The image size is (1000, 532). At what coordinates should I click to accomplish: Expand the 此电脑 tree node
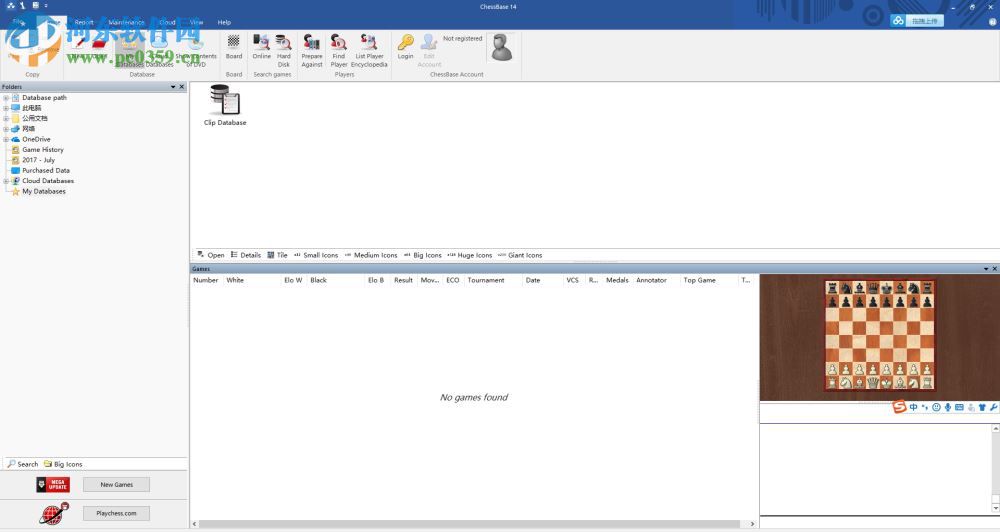(x=6, y=108)
